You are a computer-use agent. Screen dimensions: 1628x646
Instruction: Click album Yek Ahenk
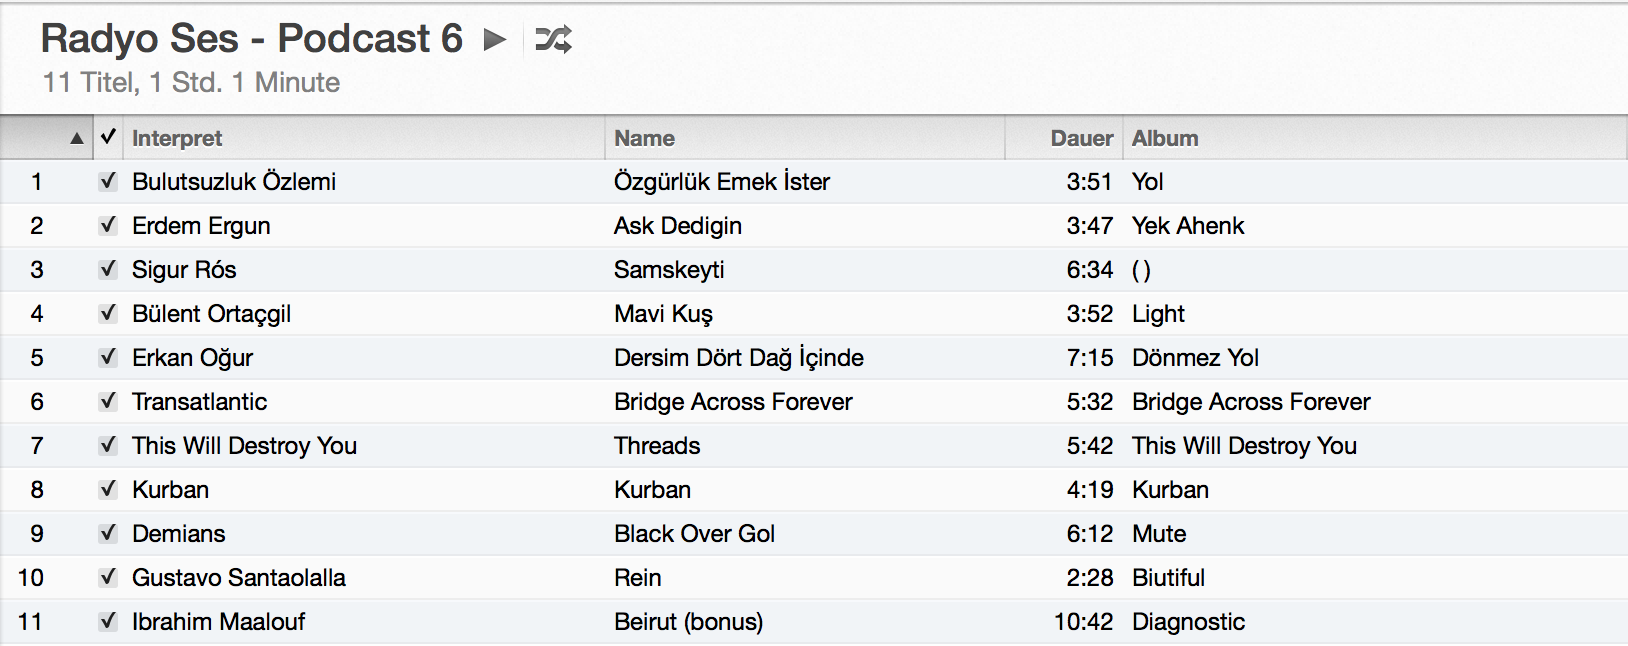click(1188, 226)
